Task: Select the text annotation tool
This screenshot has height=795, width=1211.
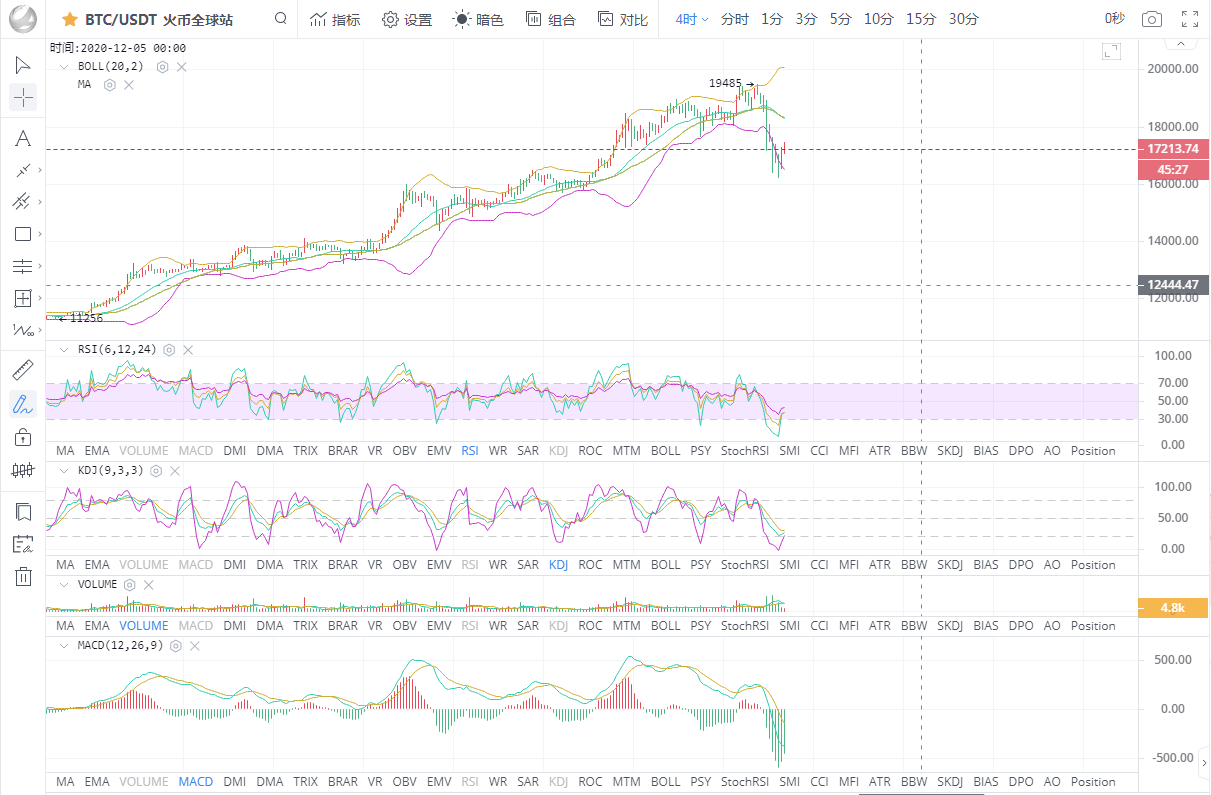Action: tap(22, 138)
